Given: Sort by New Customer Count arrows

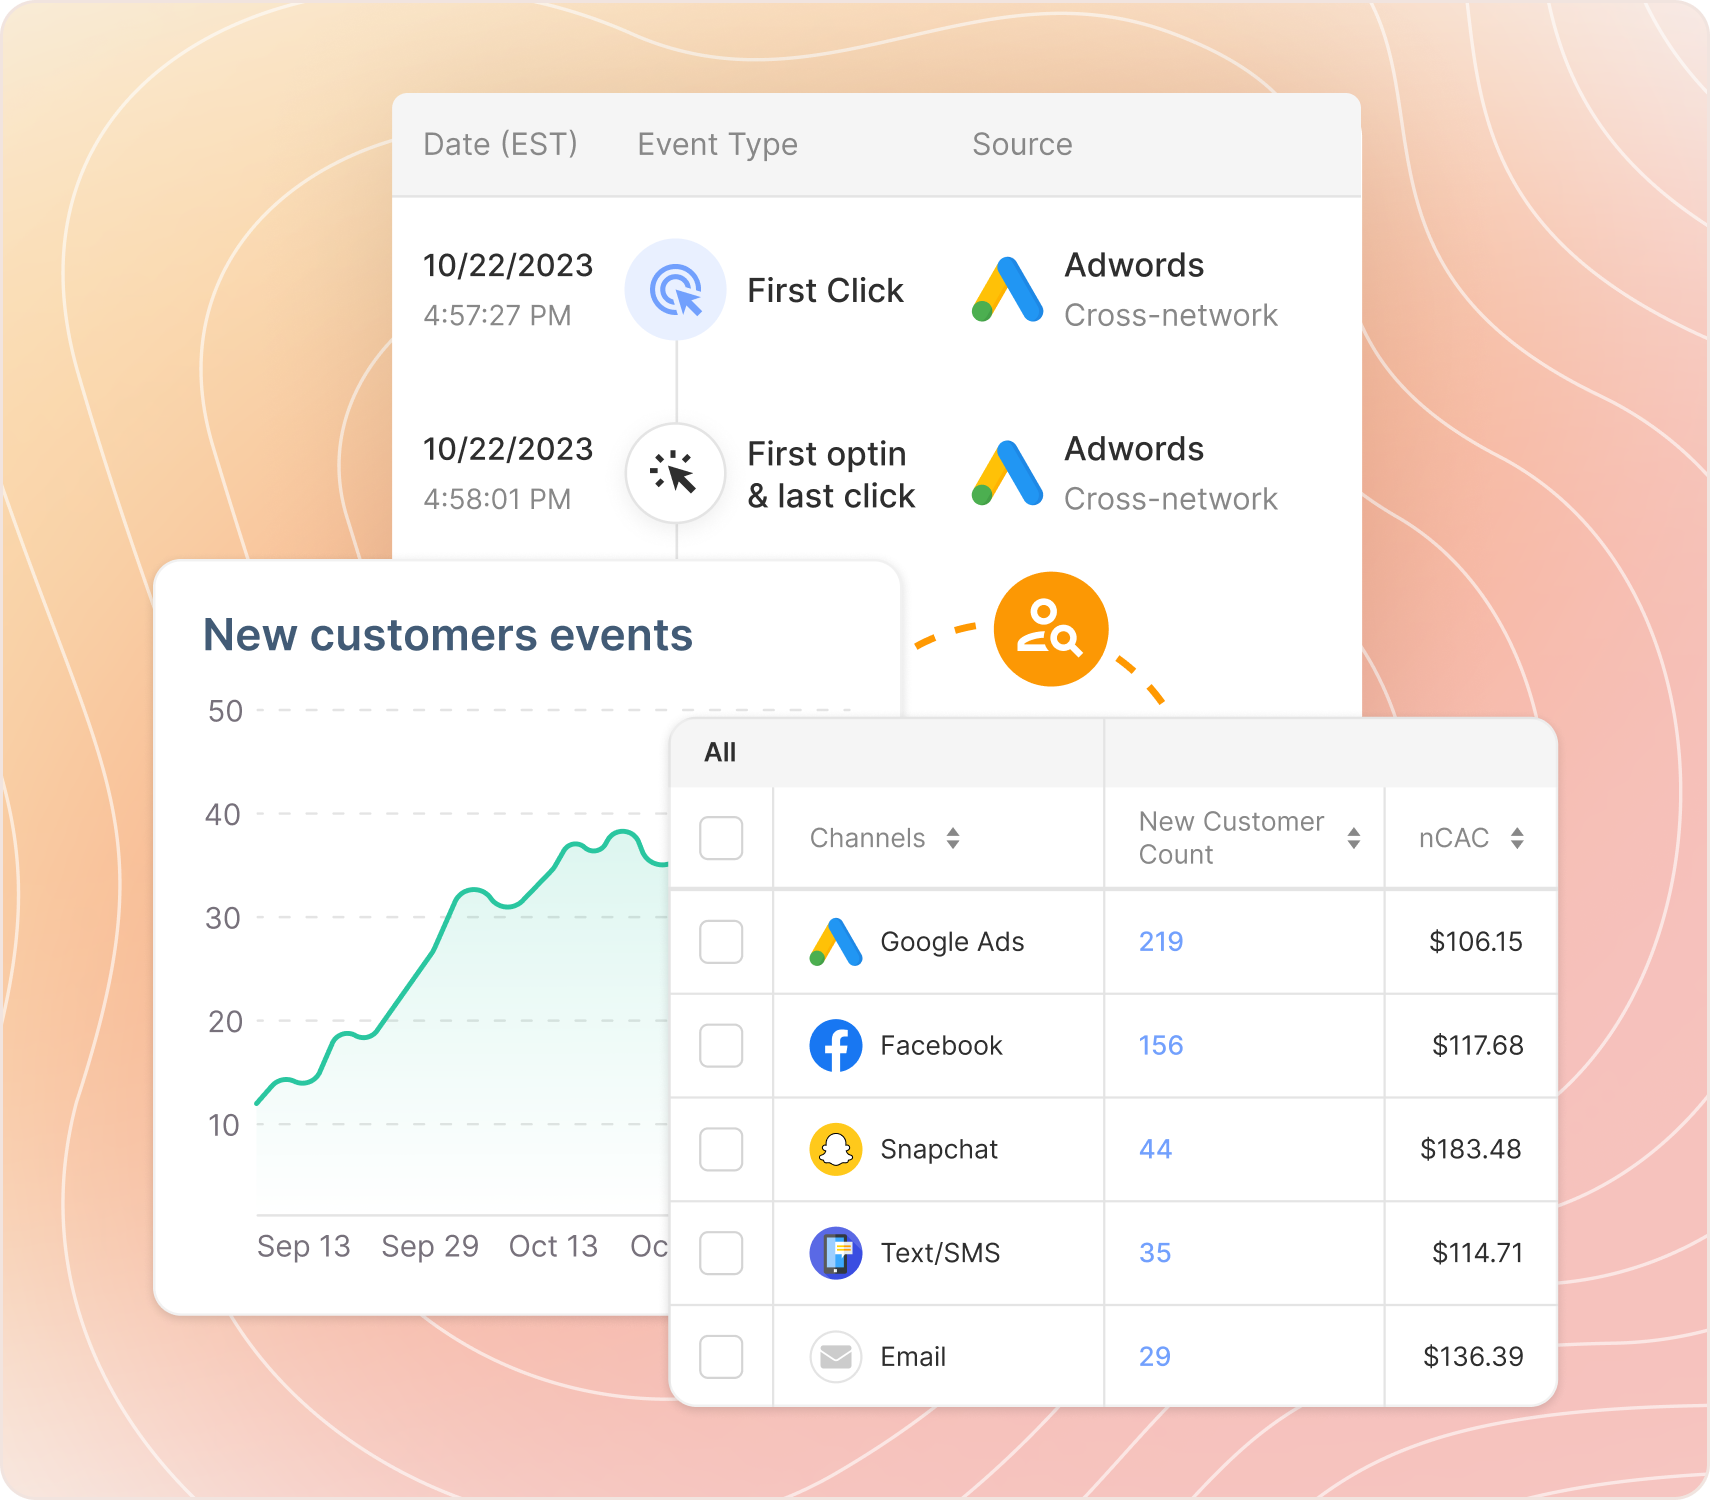Looking at the screenshot, I should coord(1353,838).
